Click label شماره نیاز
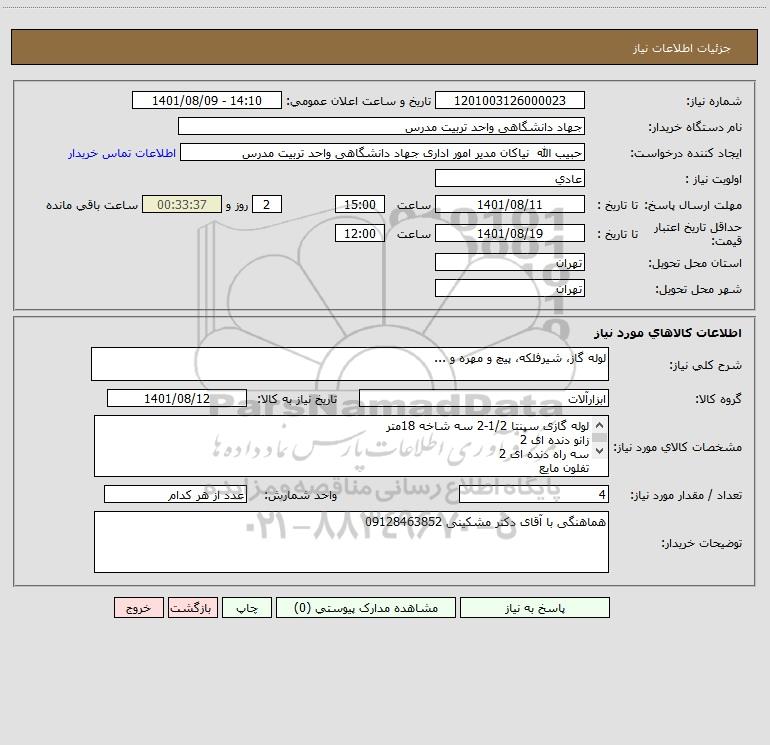 [x=714, y=101]
